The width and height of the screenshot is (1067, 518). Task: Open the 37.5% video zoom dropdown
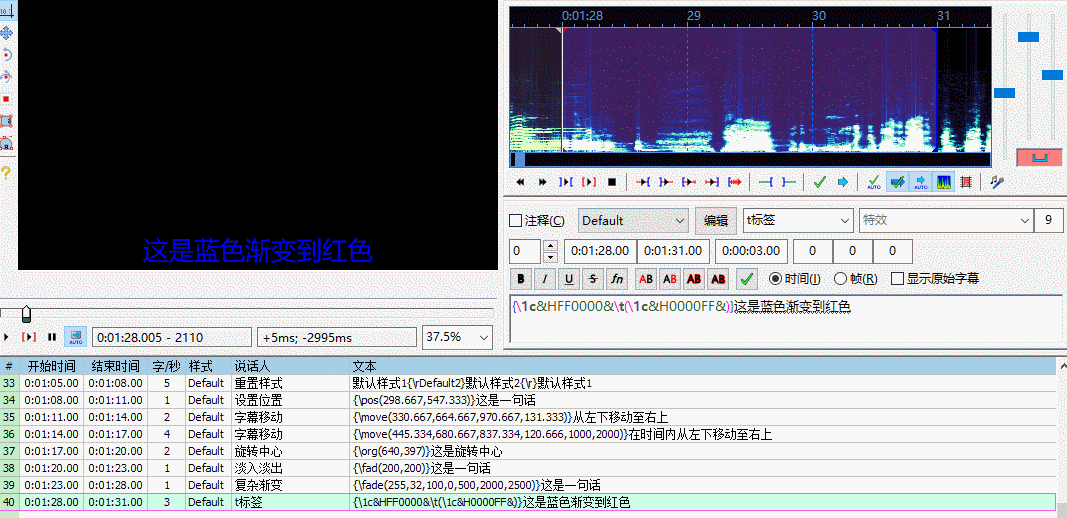pyautogui.click(x=458, y=337)
